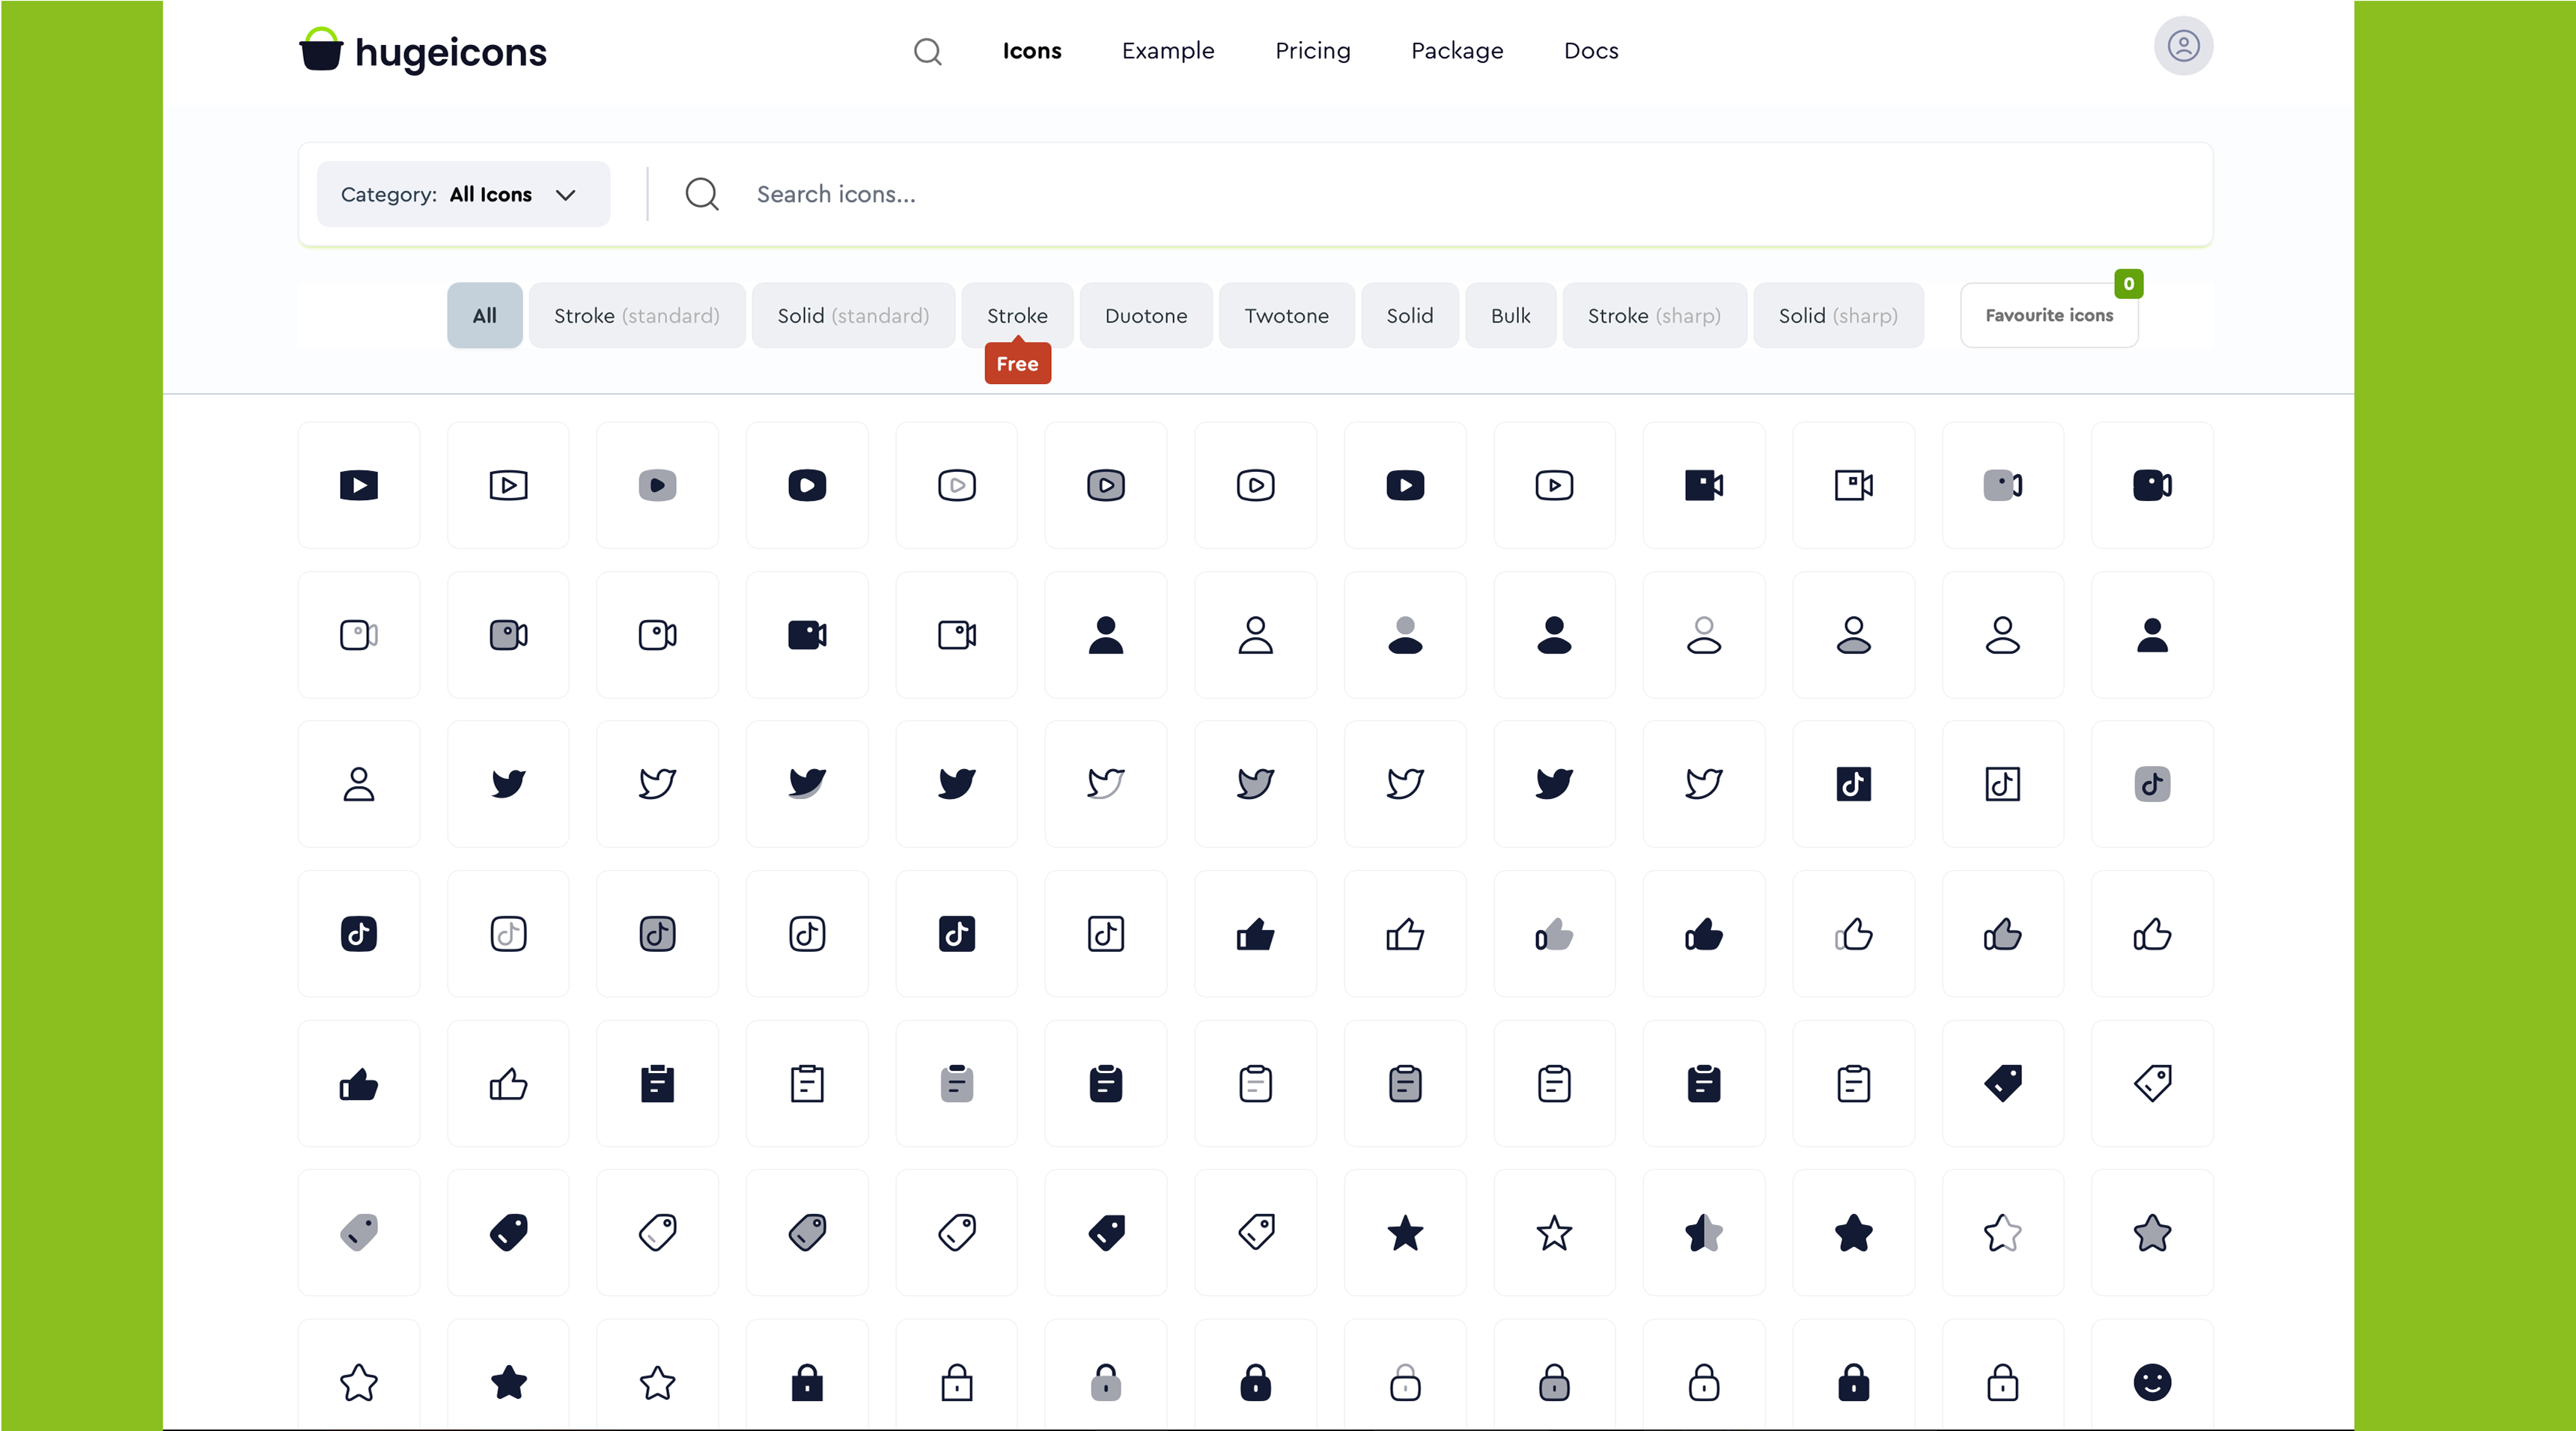Click the solid filled star icon

coord(1405,1233)
